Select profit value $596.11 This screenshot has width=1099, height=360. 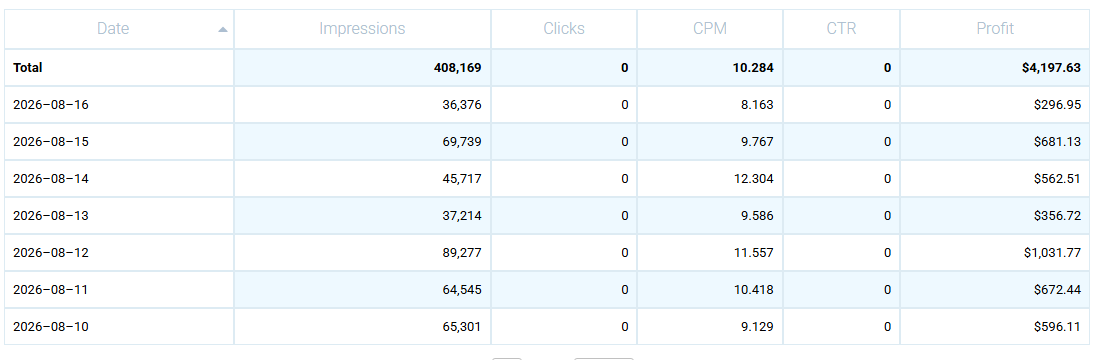[x=1057, y=326]
